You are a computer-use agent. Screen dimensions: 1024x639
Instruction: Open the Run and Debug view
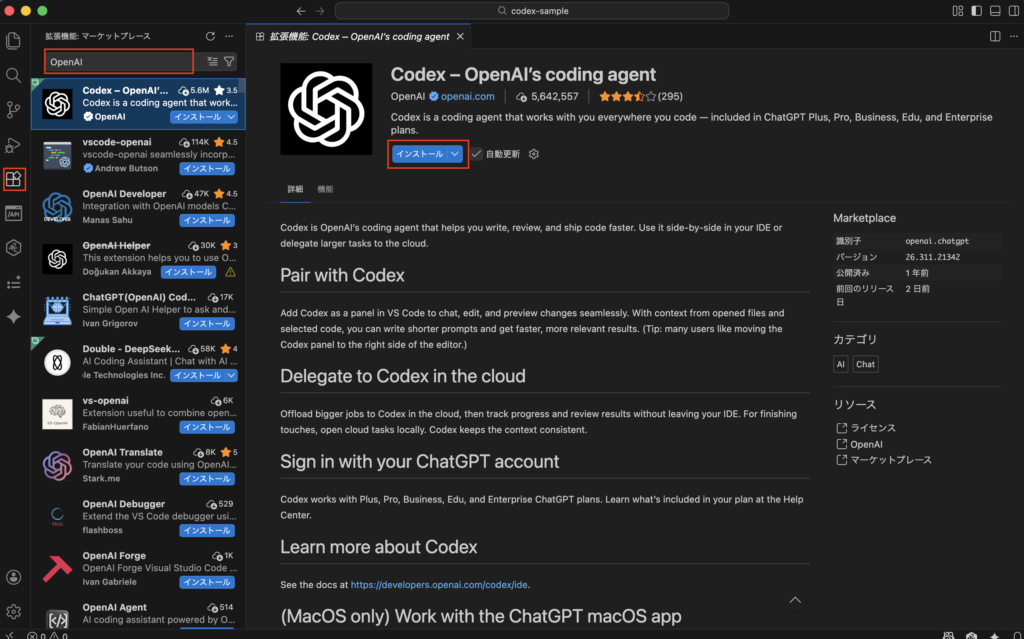[14, 145]
